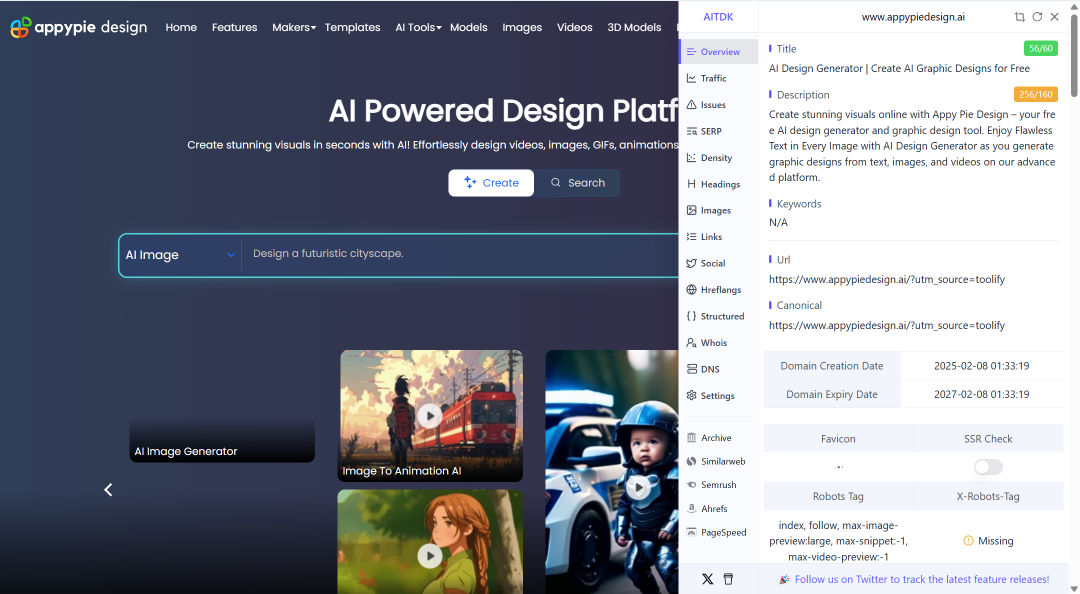Click the left carousel arrow

tap(108, 489)
